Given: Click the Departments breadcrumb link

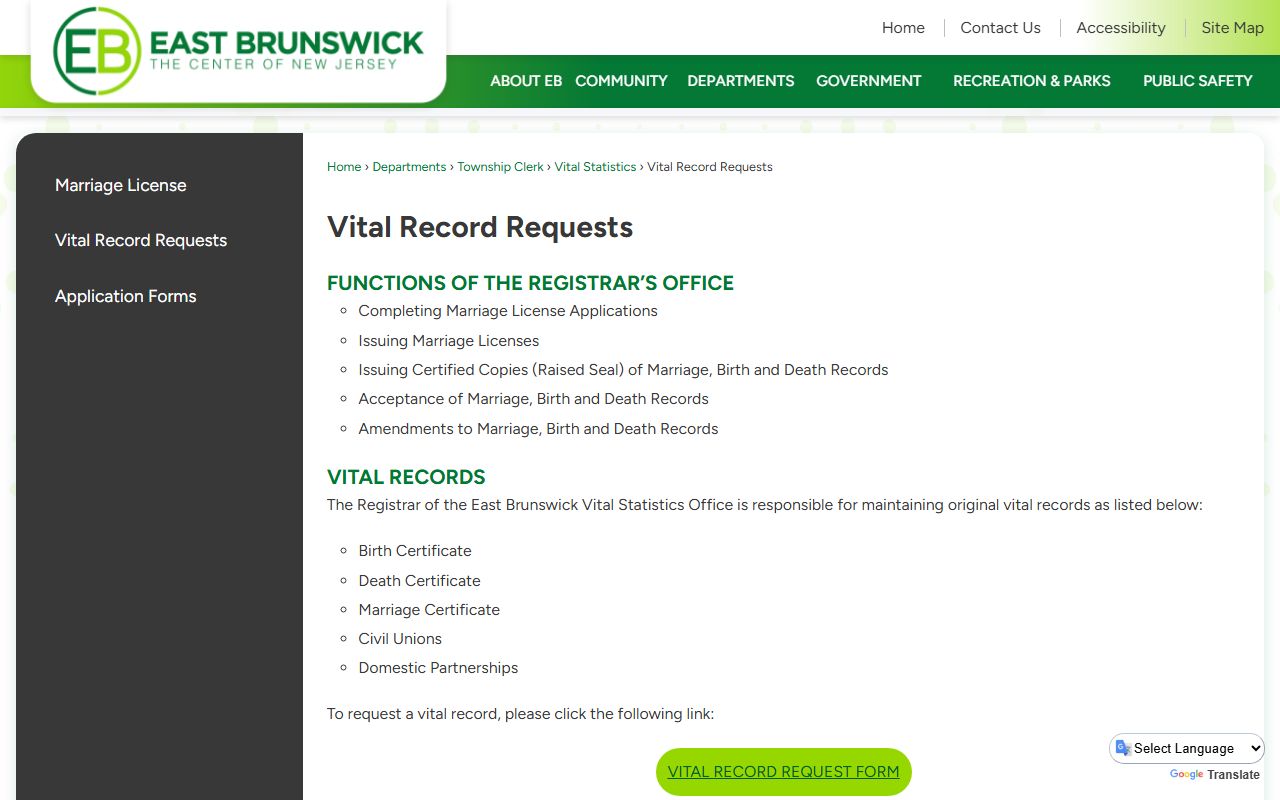Looking at the screenshot, I should [409, 167].
